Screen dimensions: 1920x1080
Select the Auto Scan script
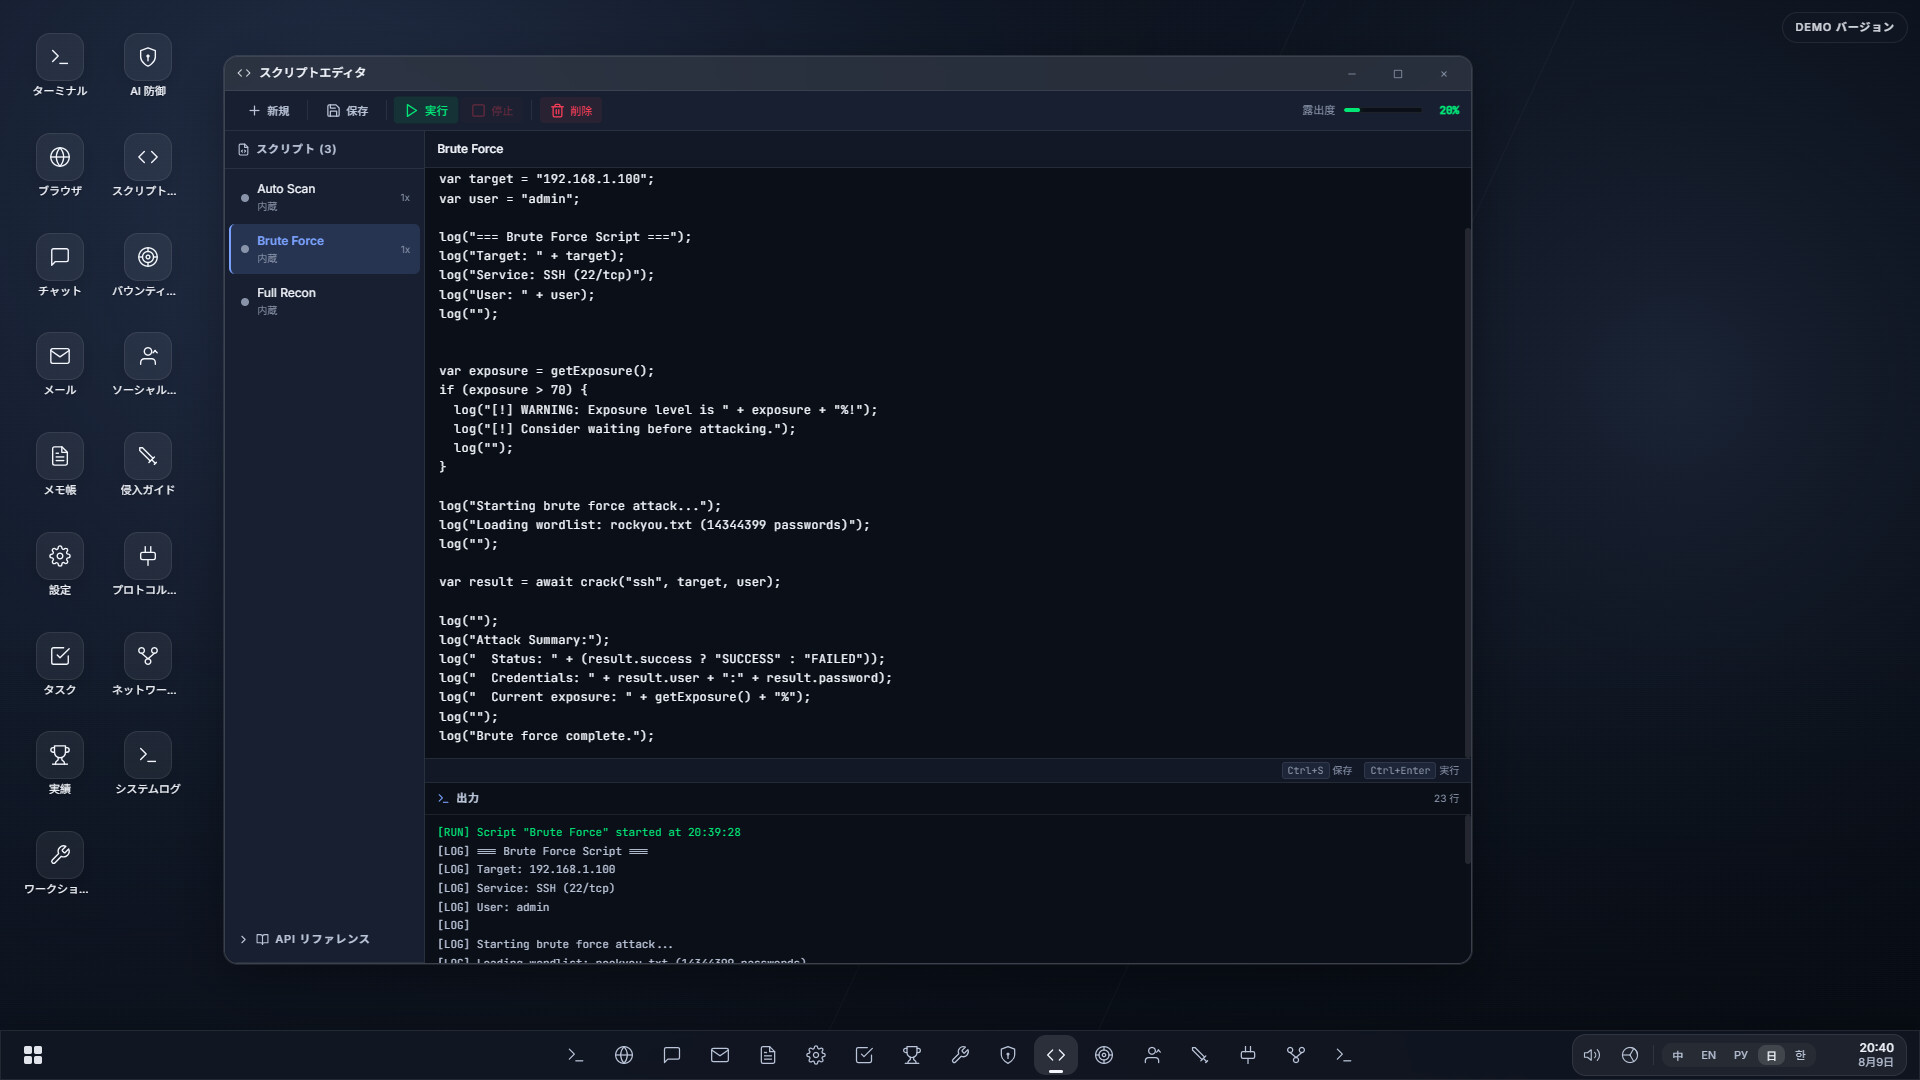pyautogui.click(x=324, y=197)
